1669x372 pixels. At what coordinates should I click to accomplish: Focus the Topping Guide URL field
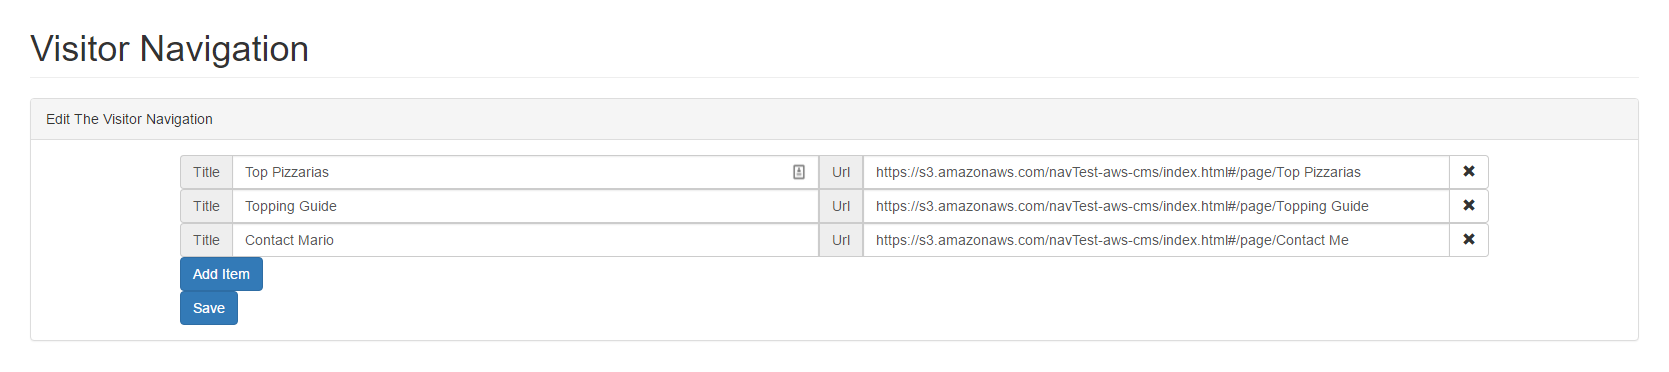1156,206
